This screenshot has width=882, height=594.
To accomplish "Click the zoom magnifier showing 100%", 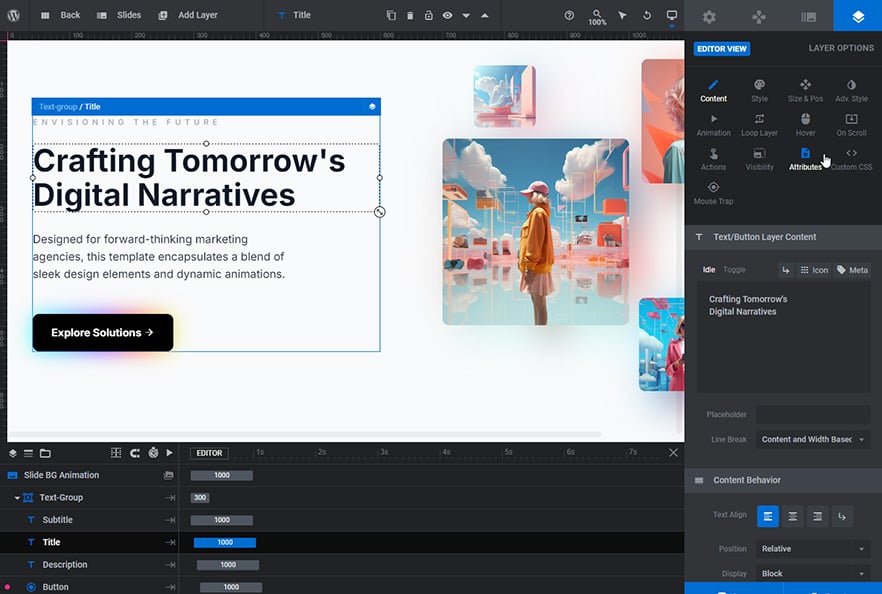I will coord(595,16).
